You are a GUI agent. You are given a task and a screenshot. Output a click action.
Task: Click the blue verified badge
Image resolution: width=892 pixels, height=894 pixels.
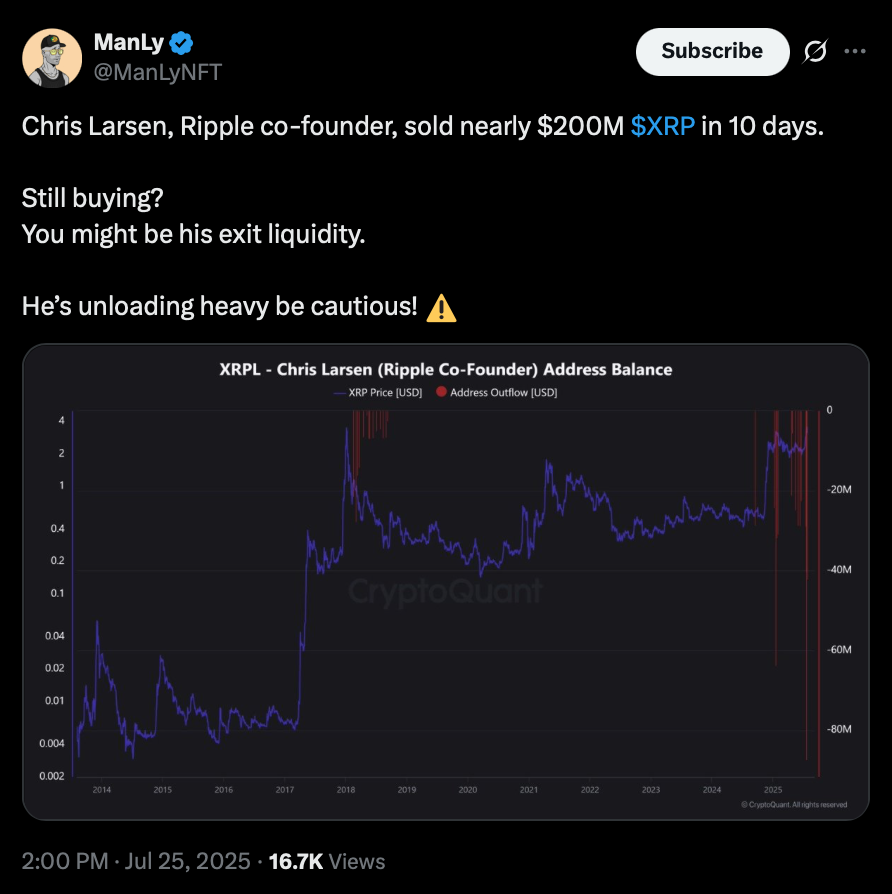coord(181,43)
